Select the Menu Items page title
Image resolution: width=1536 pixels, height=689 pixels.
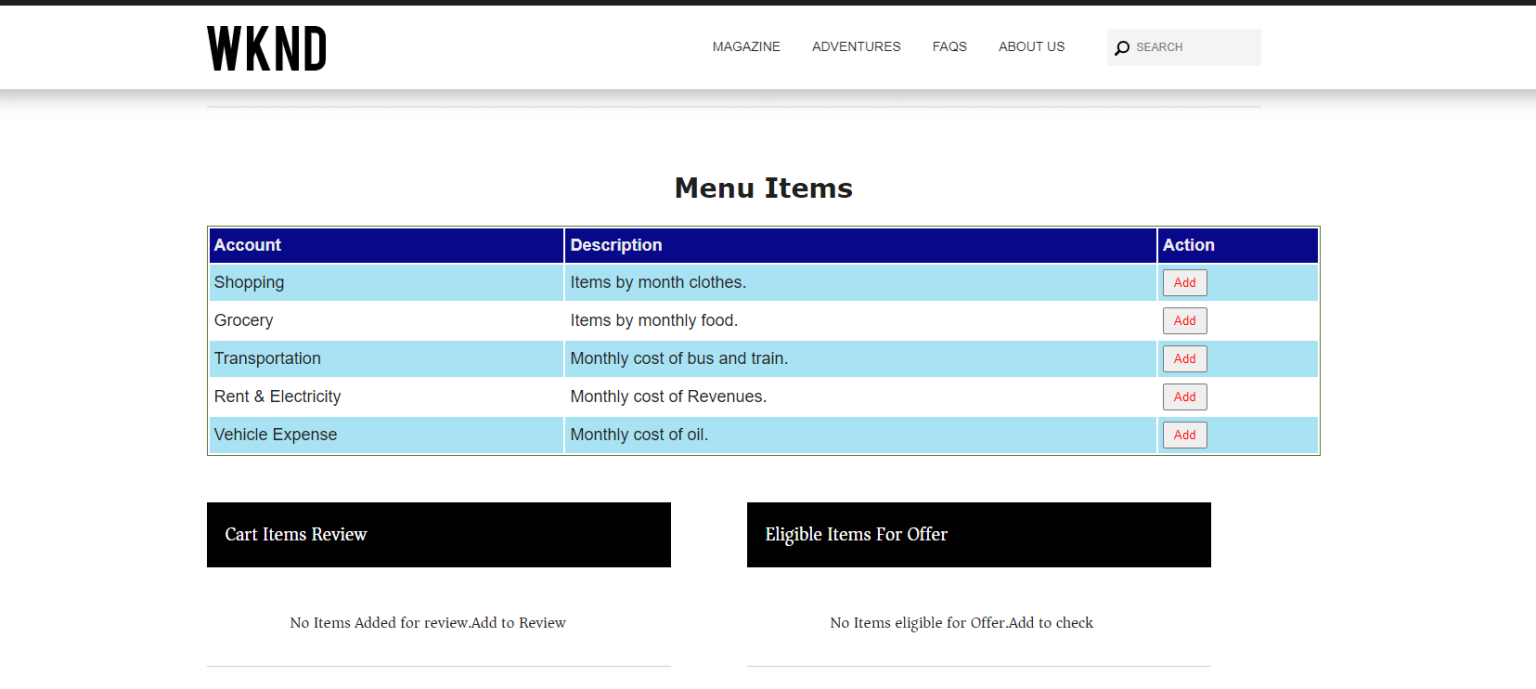click(x=763, y=188)
